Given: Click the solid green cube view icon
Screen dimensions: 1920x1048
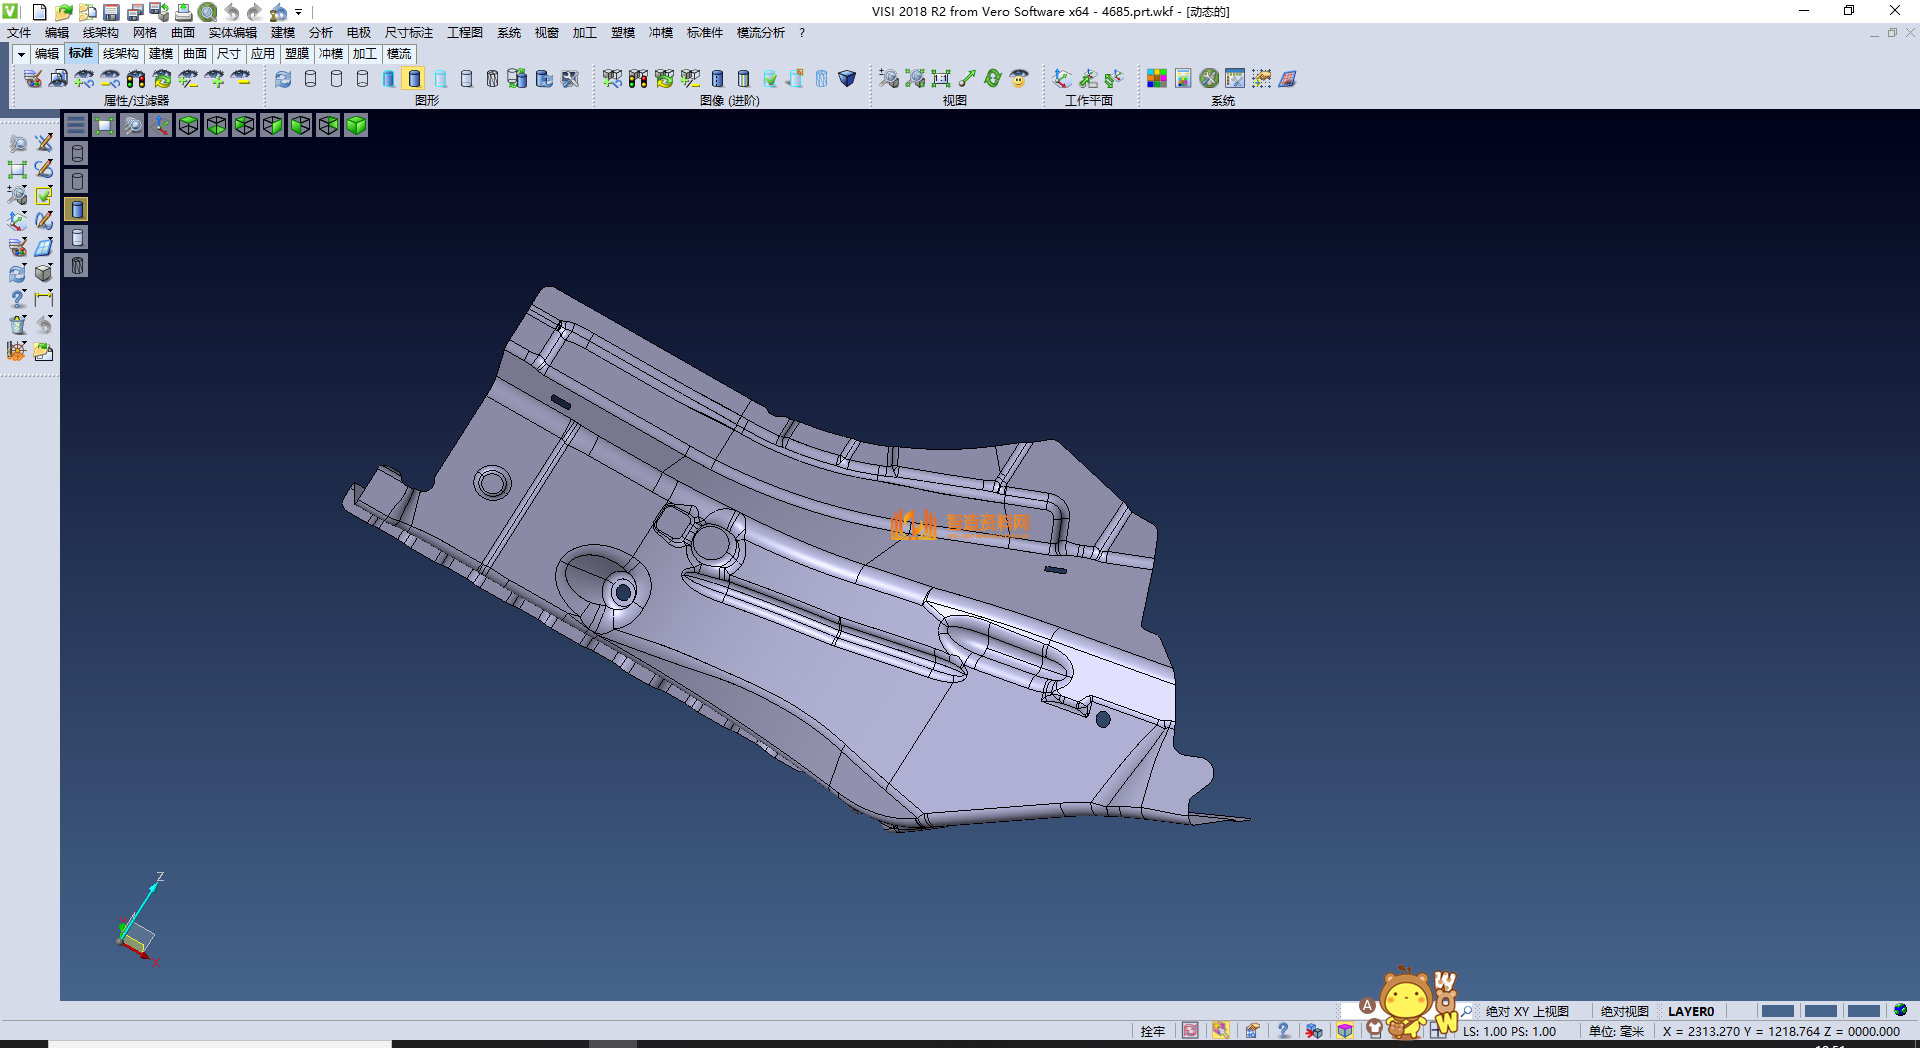Looking at the screenshot, I should (x=356, y=125).
